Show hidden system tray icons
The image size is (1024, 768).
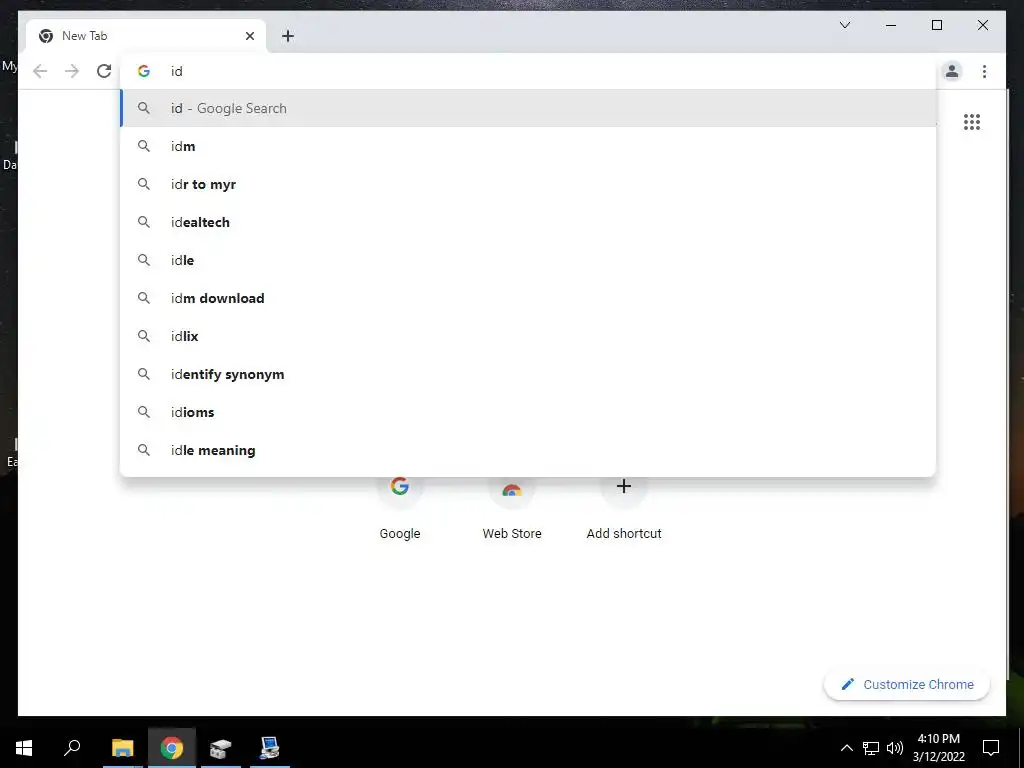(x=846, y=748)
